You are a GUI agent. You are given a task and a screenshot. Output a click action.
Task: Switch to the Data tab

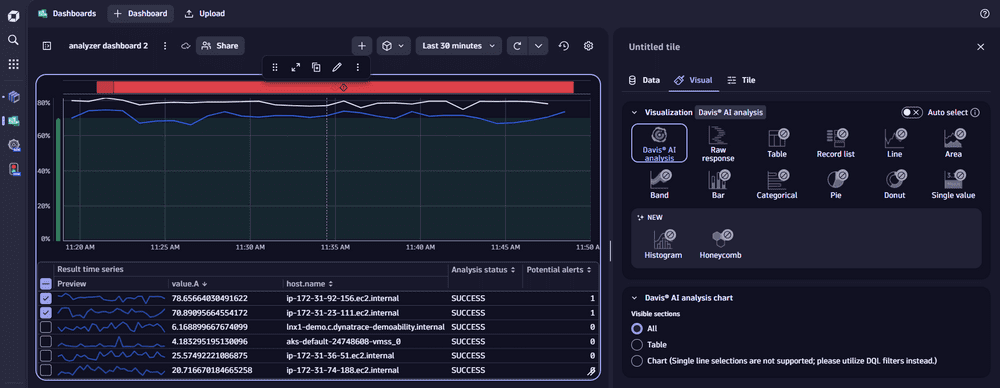(x=644, y=80)
